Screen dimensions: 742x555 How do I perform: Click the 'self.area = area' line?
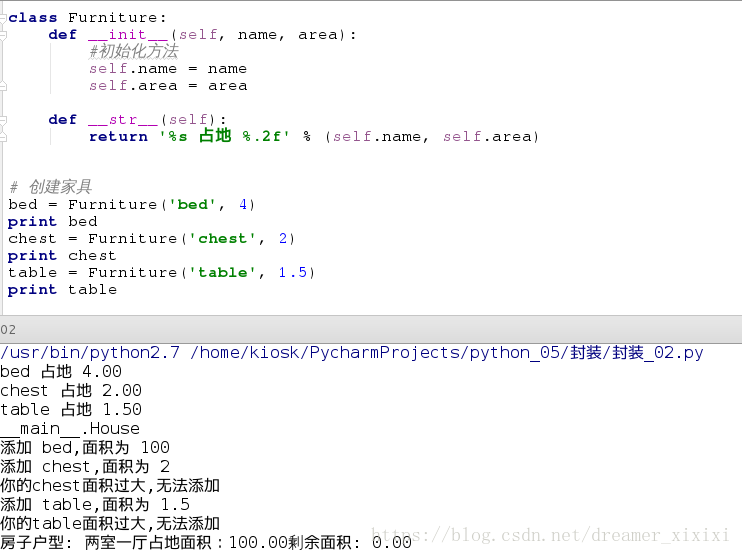click(x=168, y=86)
